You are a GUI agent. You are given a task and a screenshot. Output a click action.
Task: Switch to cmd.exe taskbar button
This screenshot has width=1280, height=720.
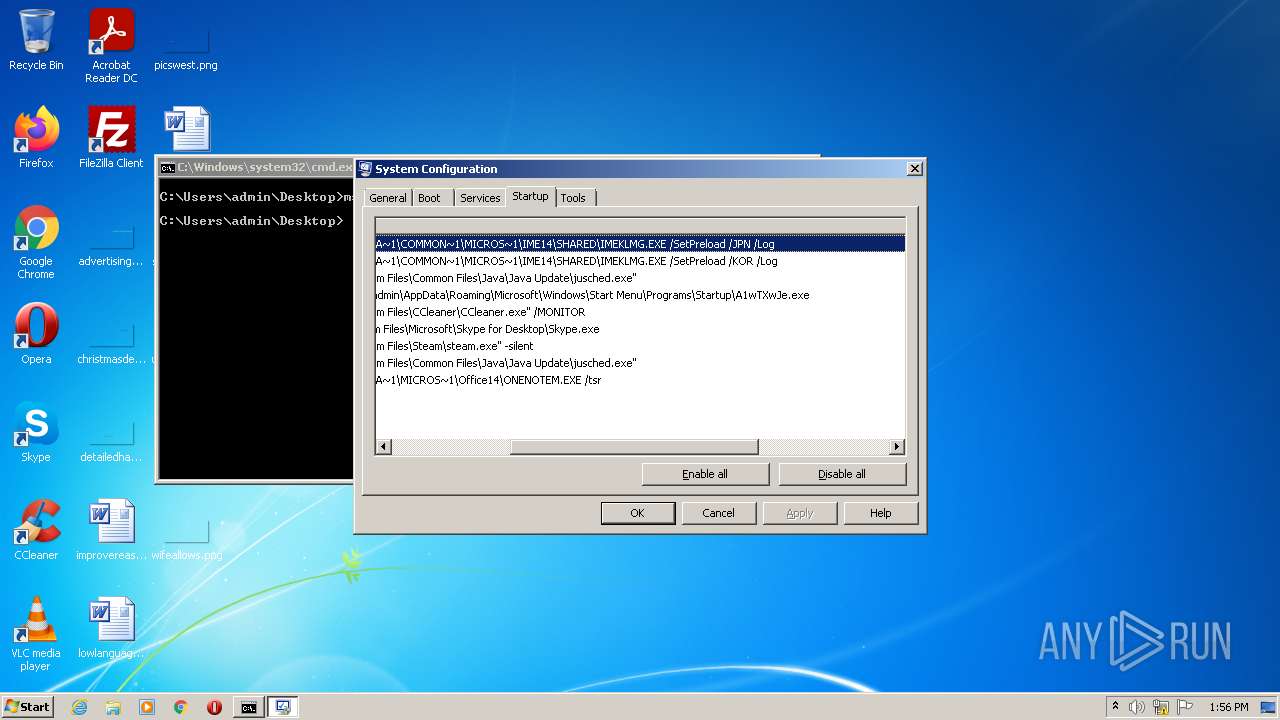point(248,707)
